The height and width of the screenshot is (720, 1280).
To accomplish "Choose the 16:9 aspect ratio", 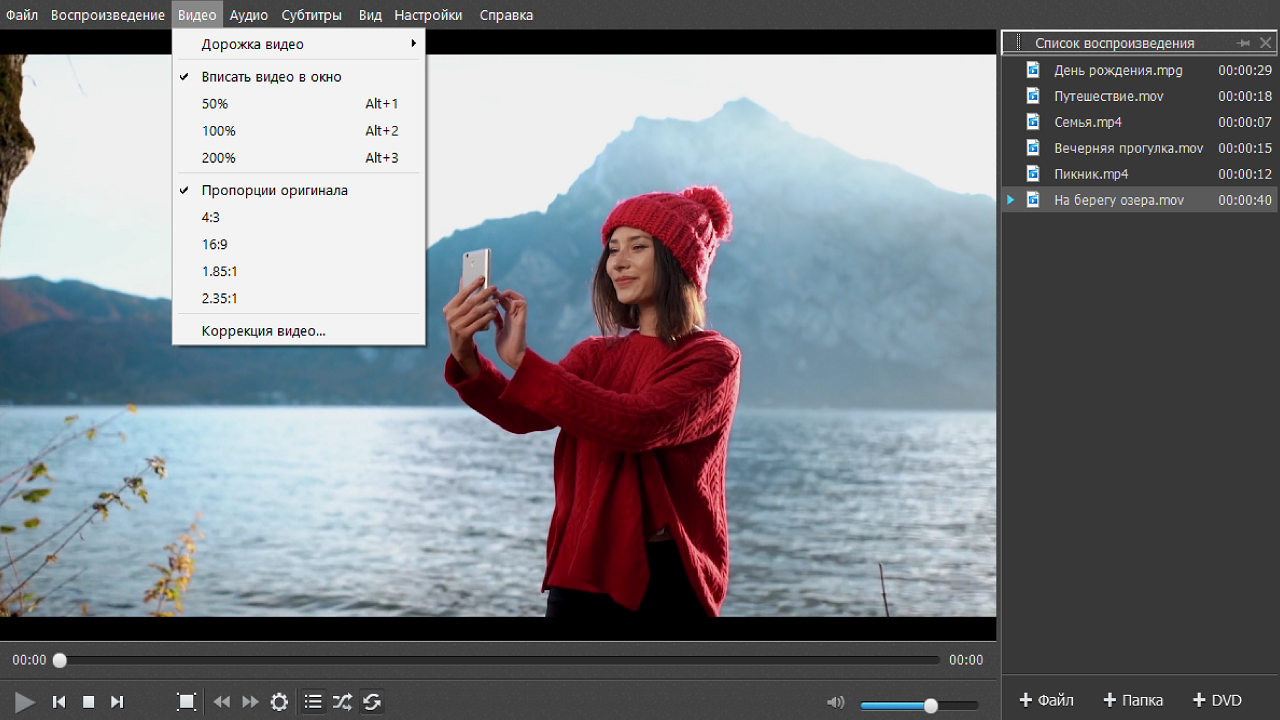I will [299, 244].
